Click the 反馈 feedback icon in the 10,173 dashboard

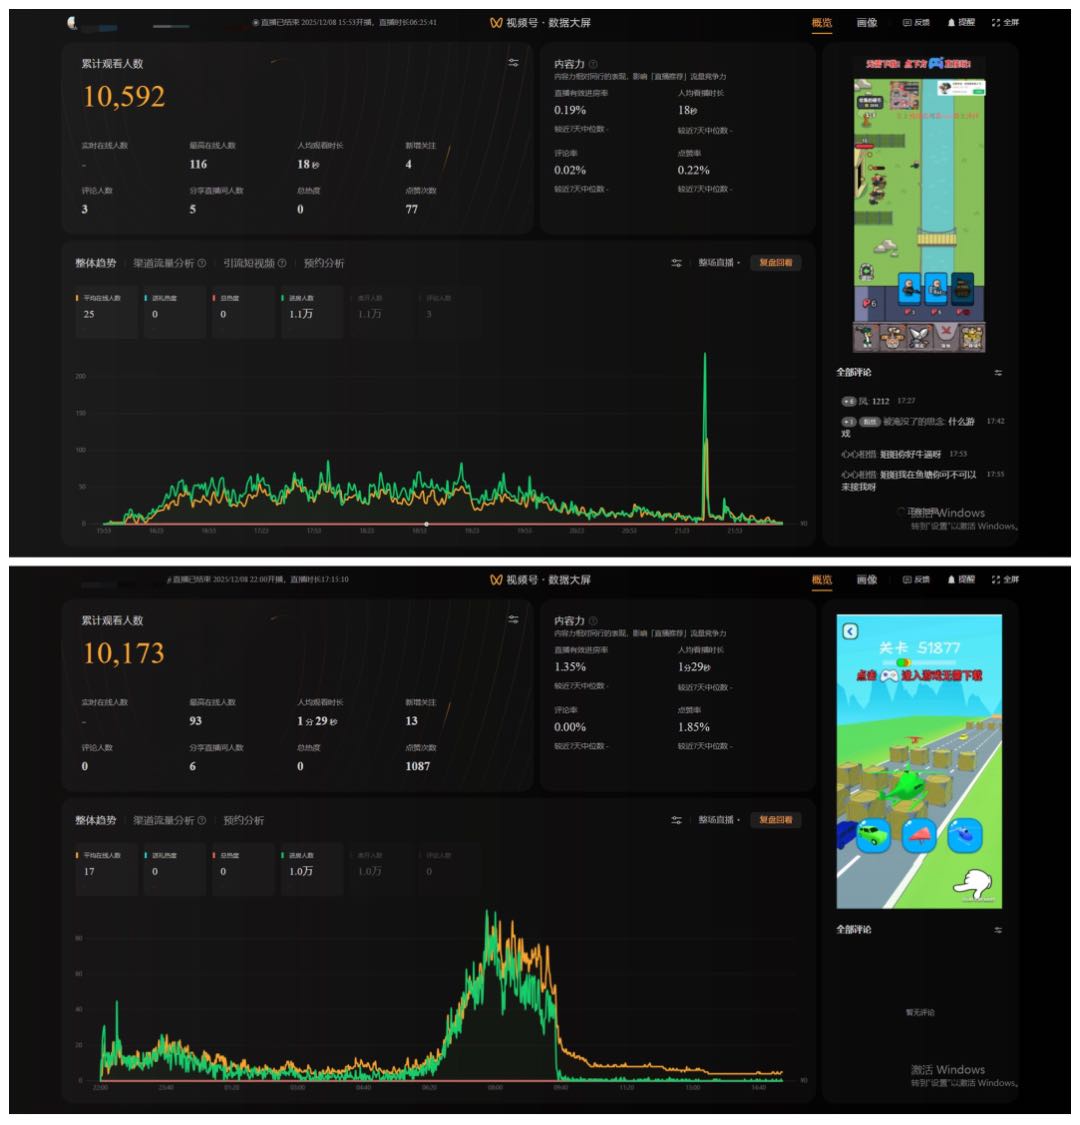point(907,580)
